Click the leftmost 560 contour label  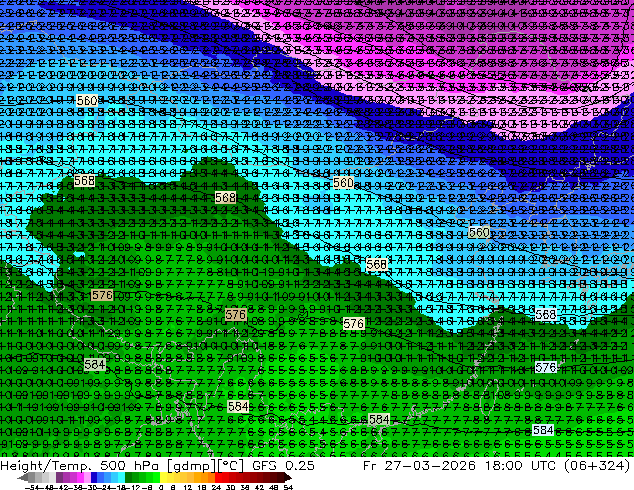[87, 101]
